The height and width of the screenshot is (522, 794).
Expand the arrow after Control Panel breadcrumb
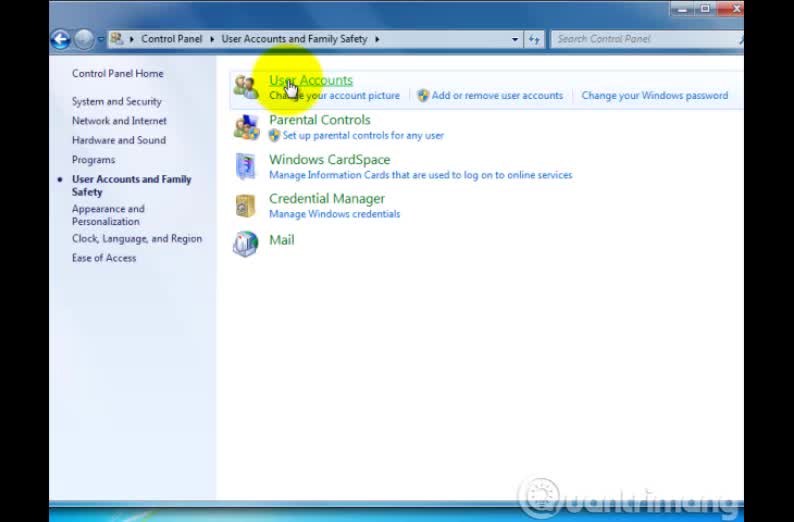[x=212, y=39]
